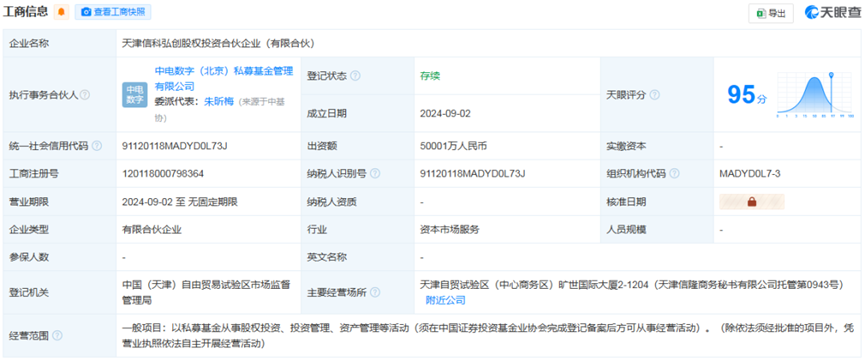Click the credit code 91120118MADYD0L73J
This screenshot has width=865, height=361.
point(175,146)
